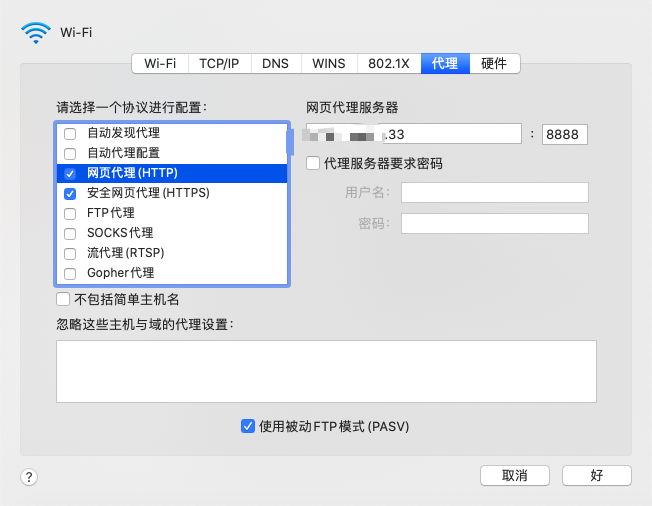
Task: Open the help question mark button
Action: [x=29, y=476]
